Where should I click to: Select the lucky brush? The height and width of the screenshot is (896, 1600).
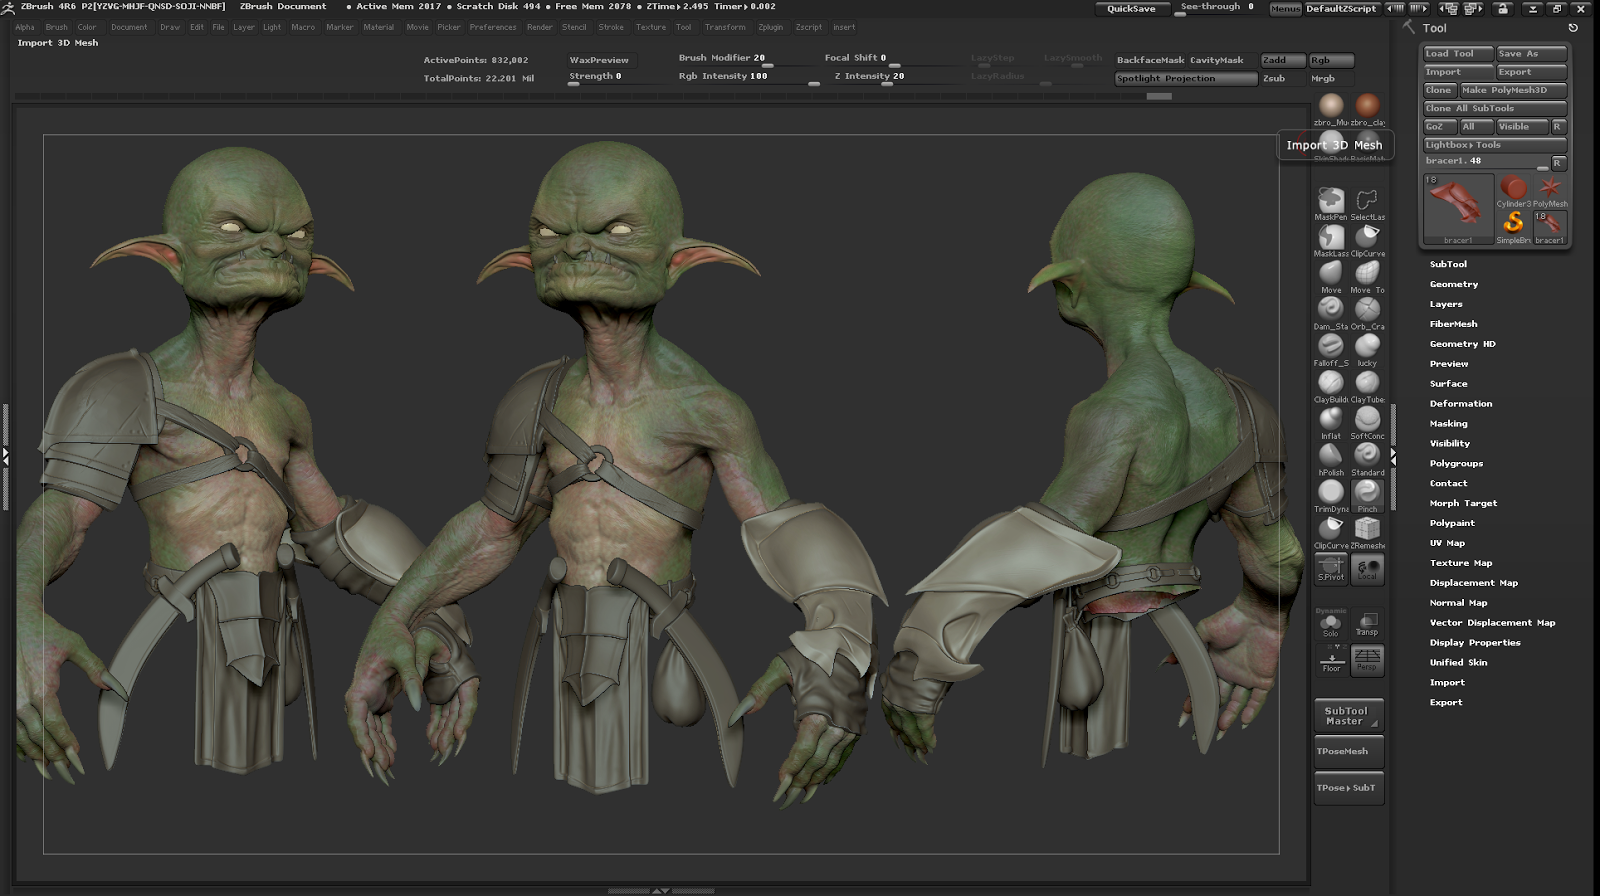1367,348
